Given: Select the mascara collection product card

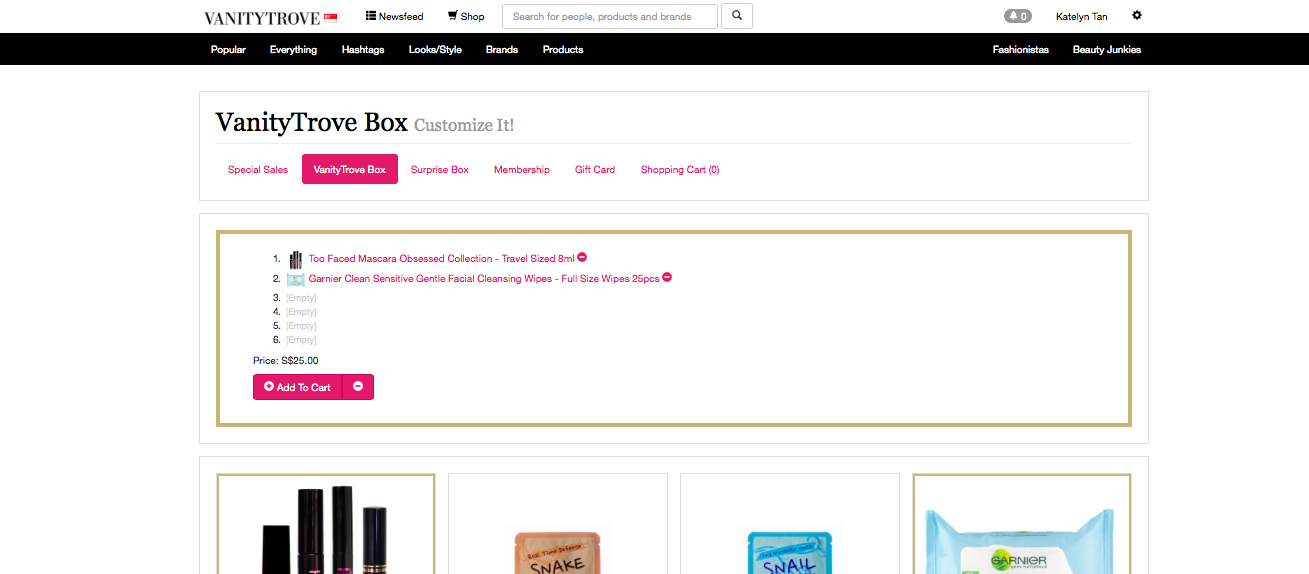Looking at the screenshot, I should 326,524.
